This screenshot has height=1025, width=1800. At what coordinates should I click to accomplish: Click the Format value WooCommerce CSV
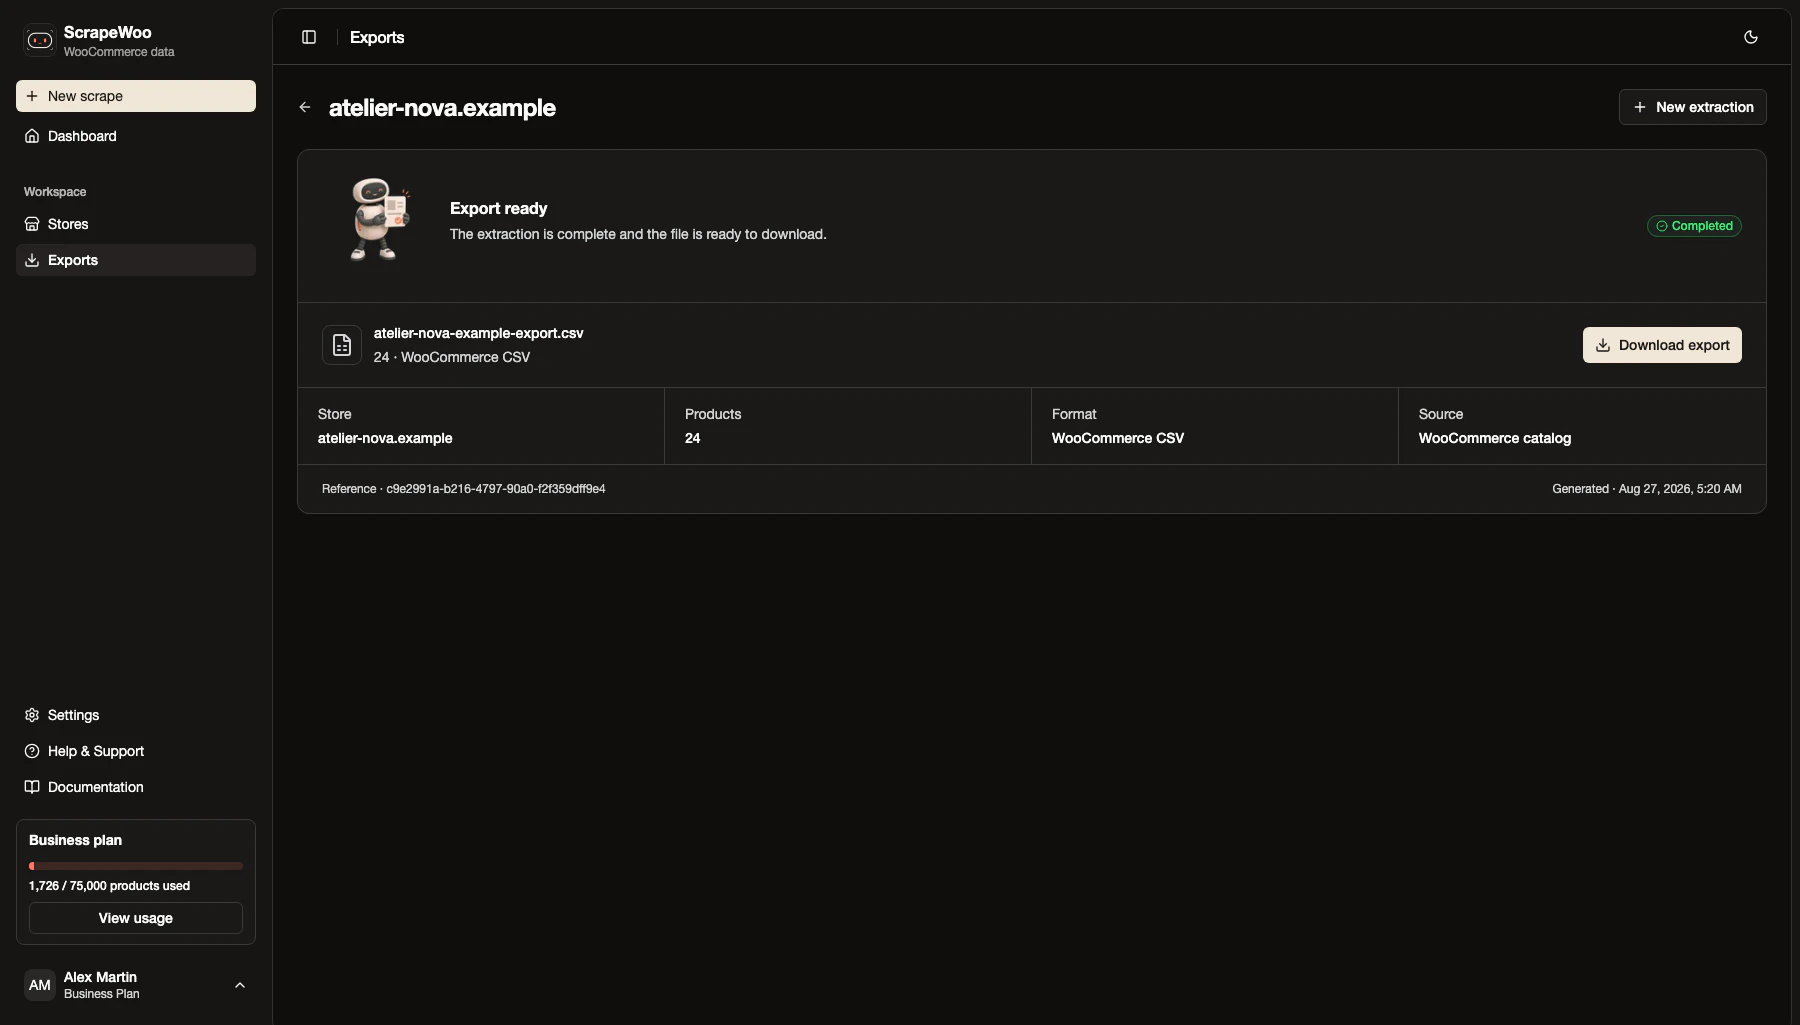(x=1117, y=438)
